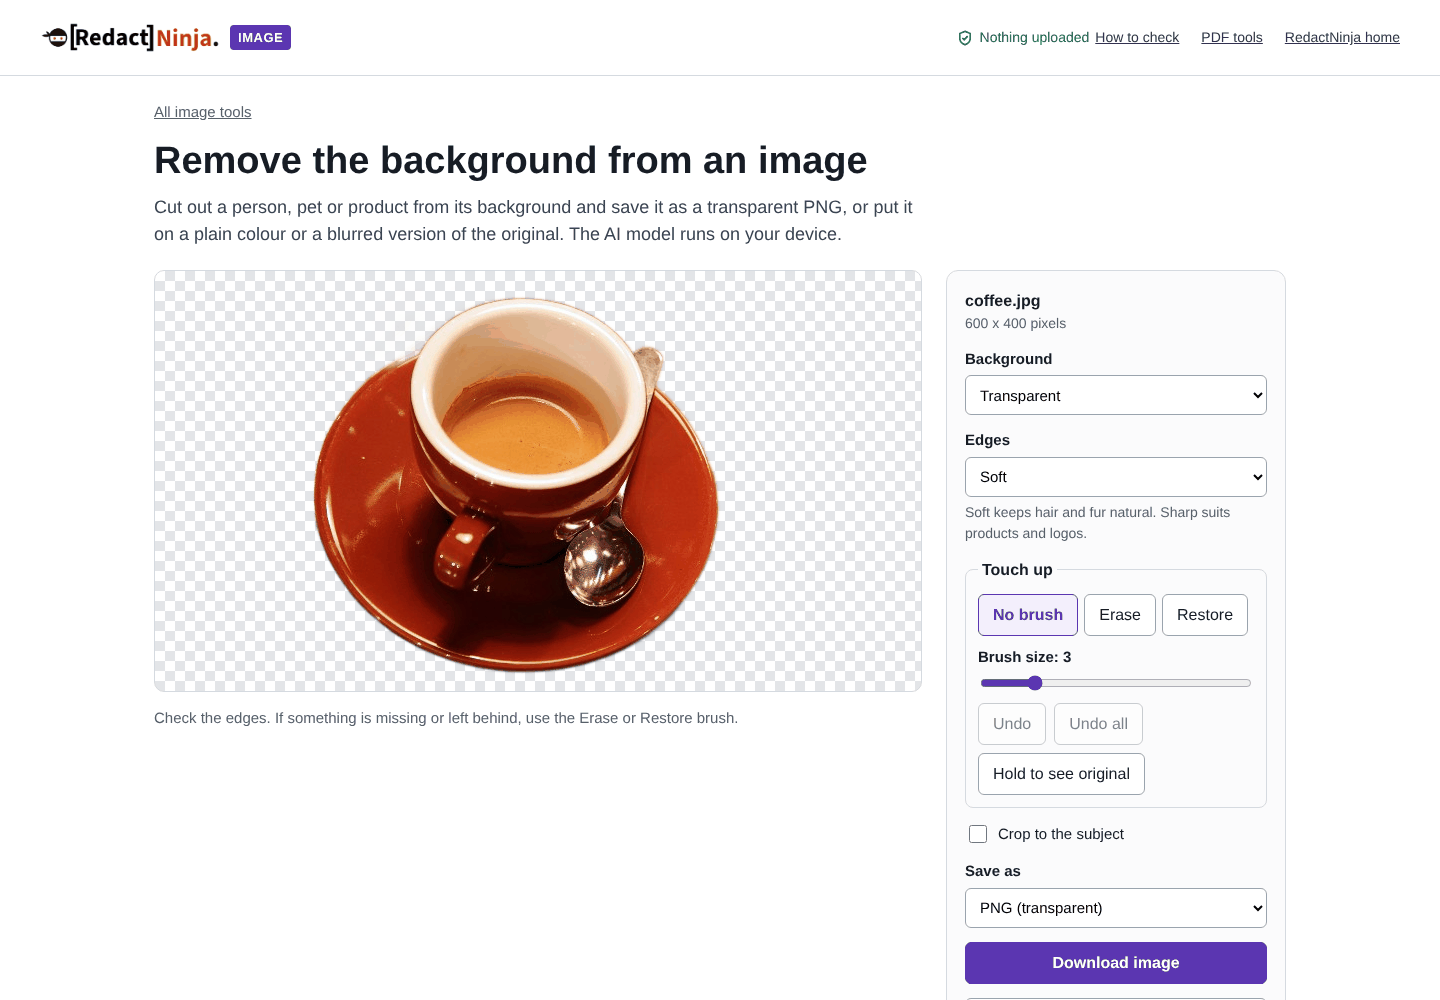
Task: Select the Restore brush
Action: [x=1205, y=615]
